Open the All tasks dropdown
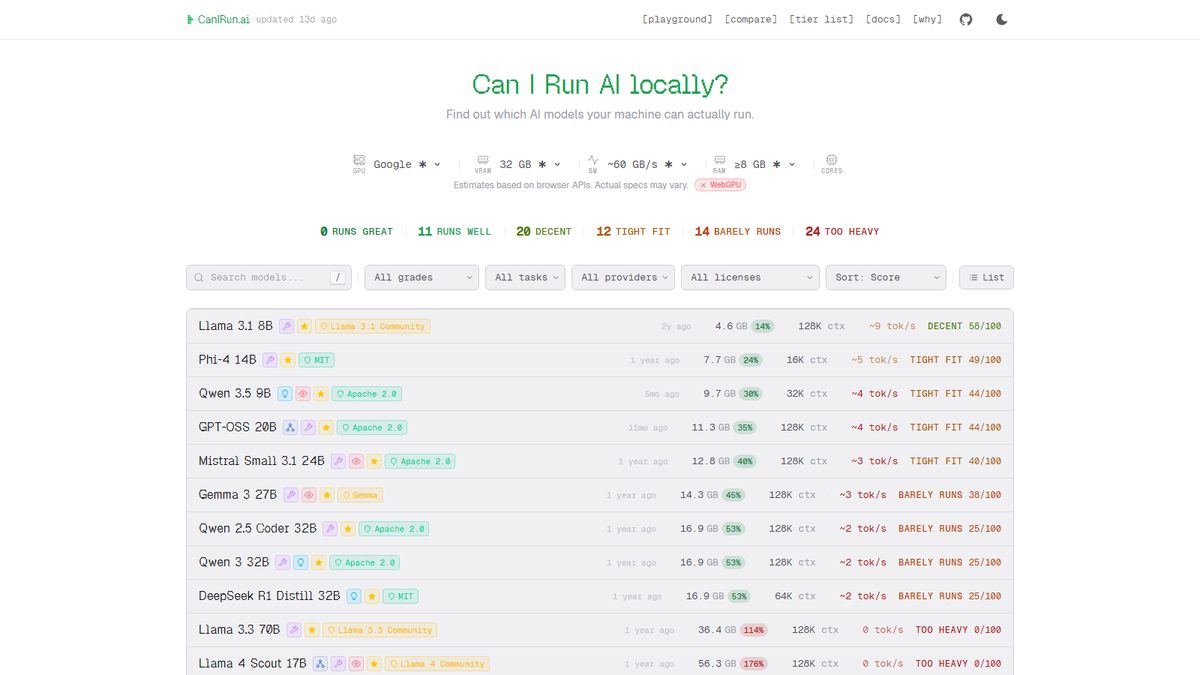The image size is (1200, 675). [525, 277]
